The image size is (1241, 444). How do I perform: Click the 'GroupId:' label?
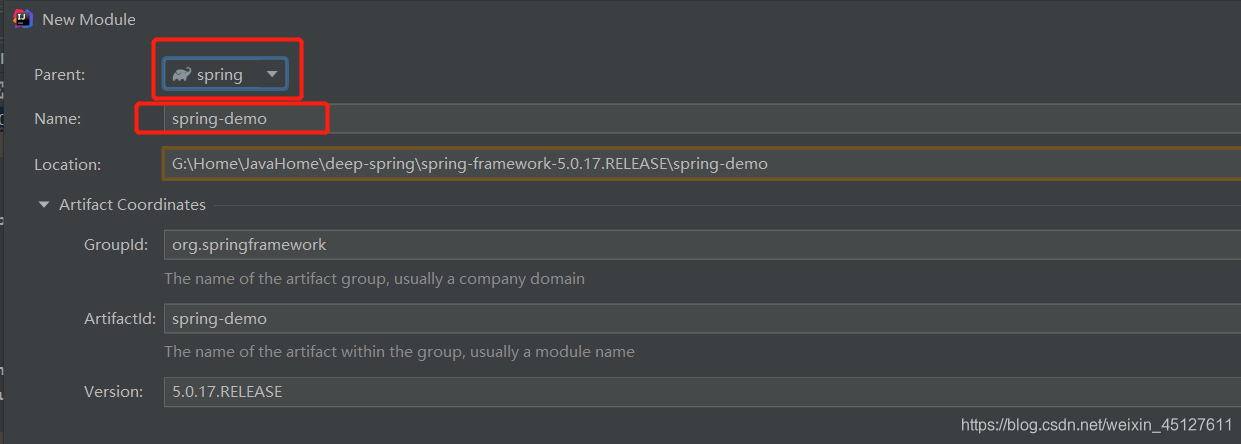pos(116,244)
